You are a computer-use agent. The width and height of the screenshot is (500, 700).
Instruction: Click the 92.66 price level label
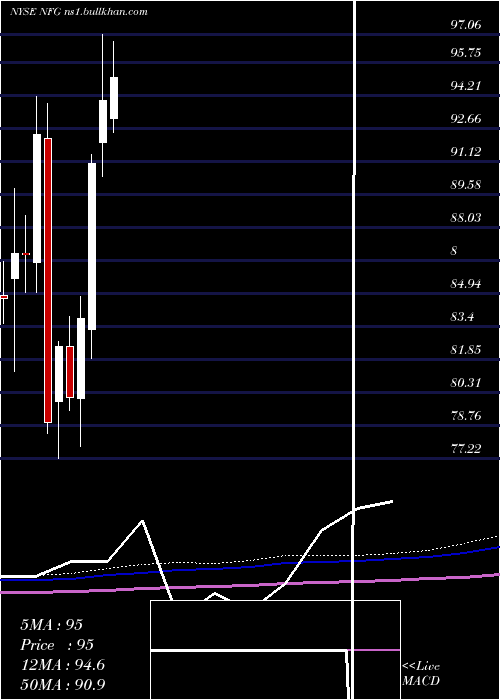pyautogui.click(x=466, y=119)
